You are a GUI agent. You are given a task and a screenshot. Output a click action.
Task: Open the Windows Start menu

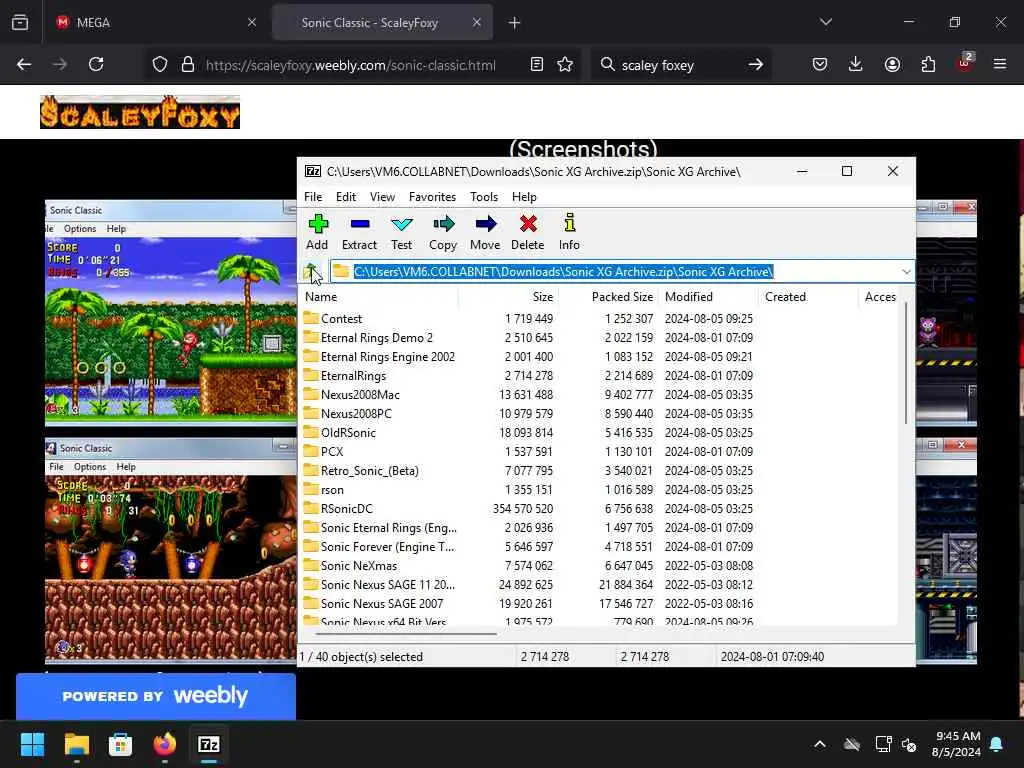[x=32, y=744]
